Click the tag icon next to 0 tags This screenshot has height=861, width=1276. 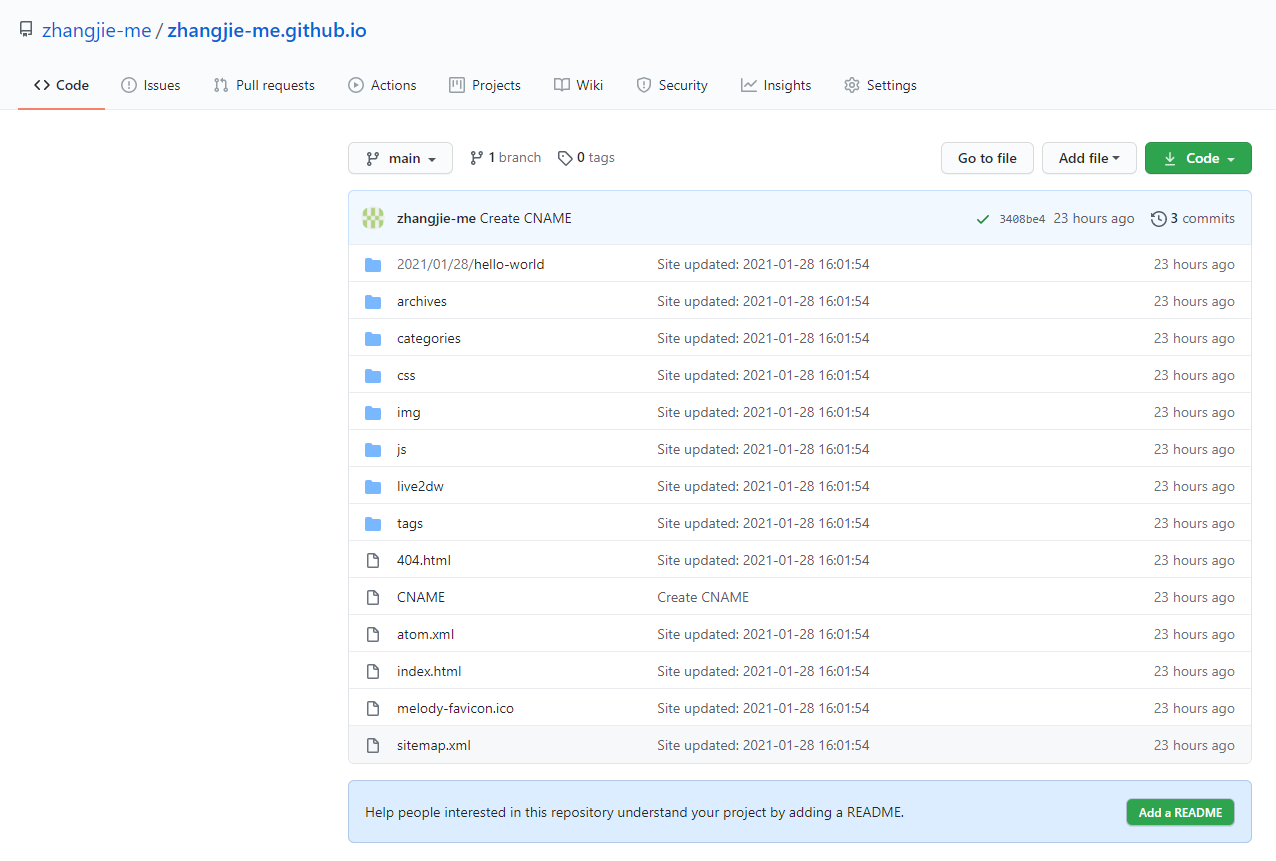pyautogui.click(x=565, y=158)
